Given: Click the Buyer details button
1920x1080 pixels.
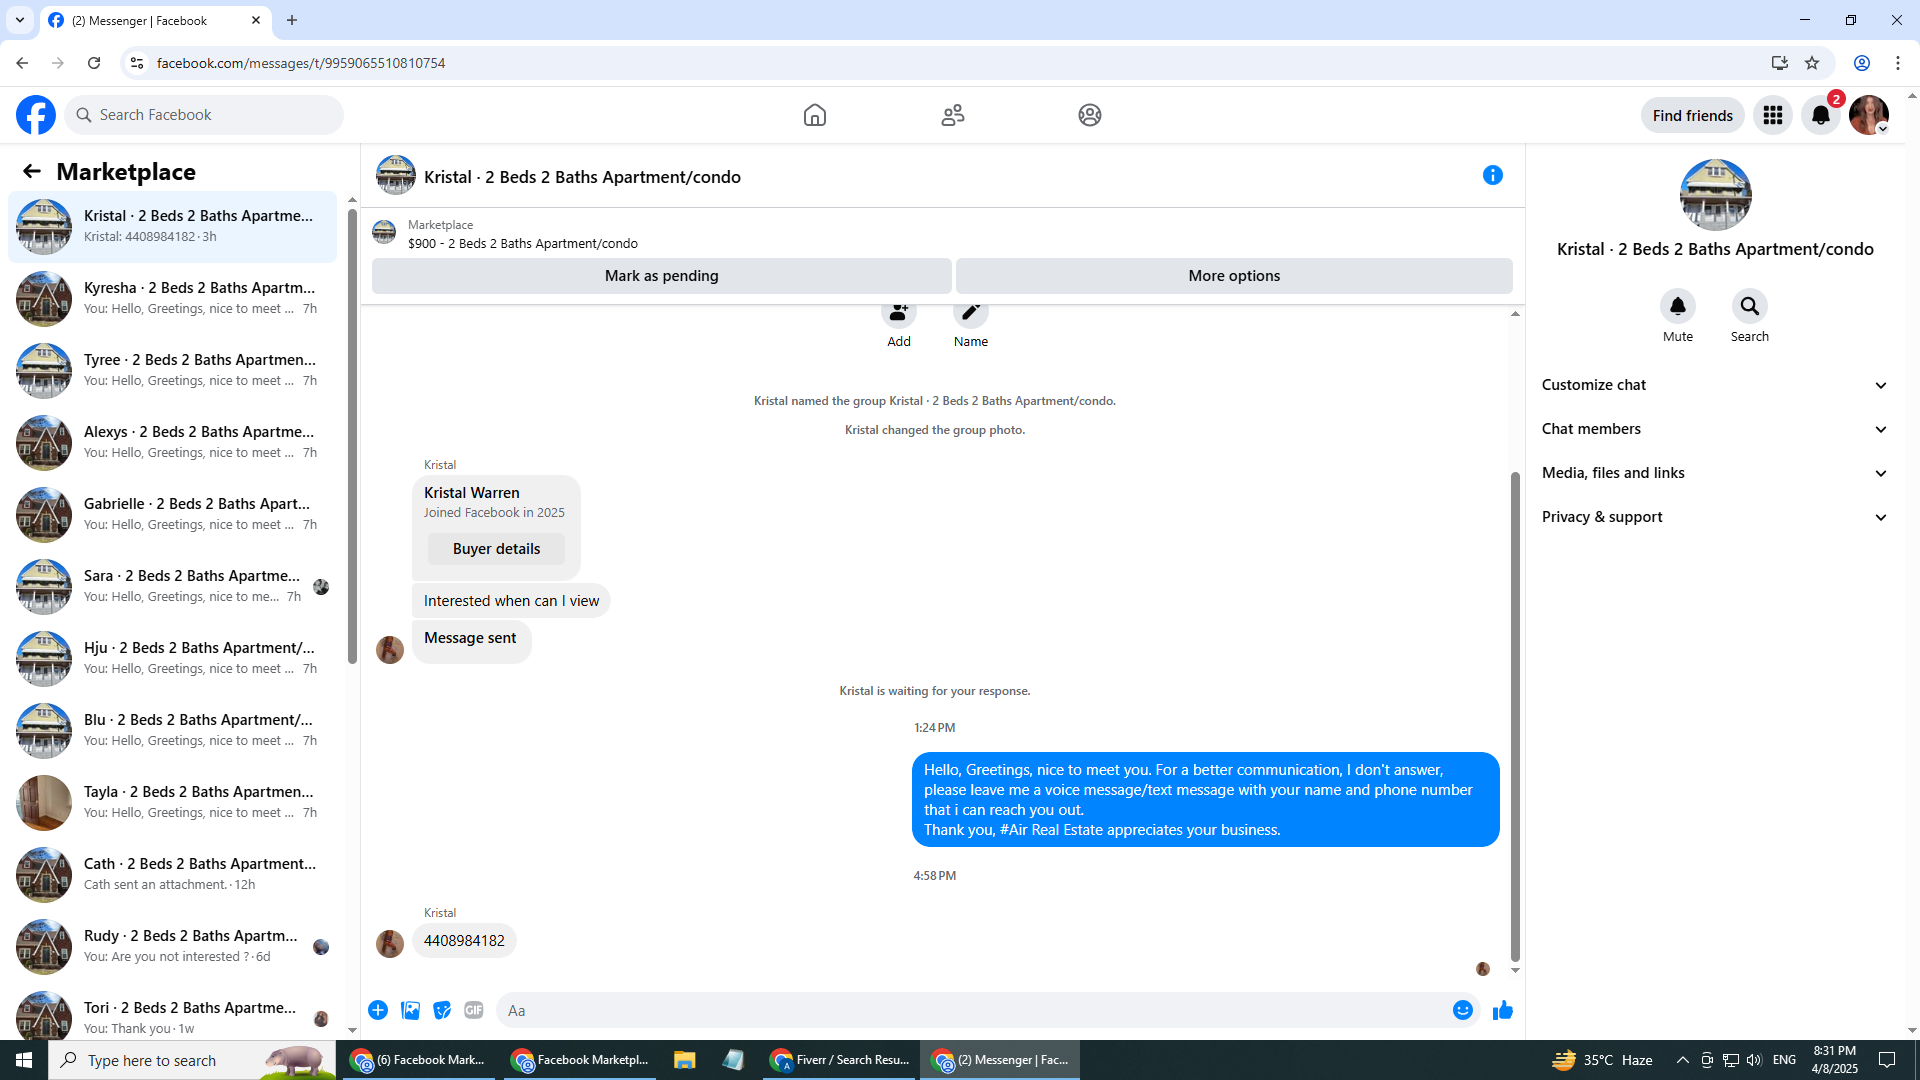Looking at the screenshot, I should coord(496,549).
